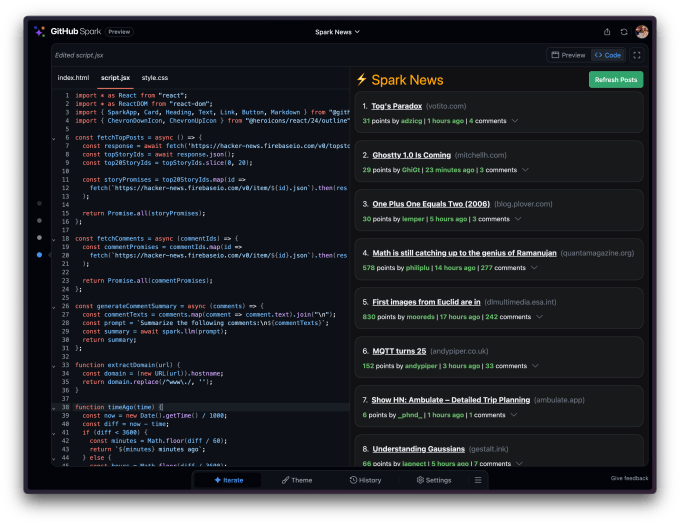Toggle fullscreen with the expand icon
This screenshot has height=525, width=680.
coord(637,55)
